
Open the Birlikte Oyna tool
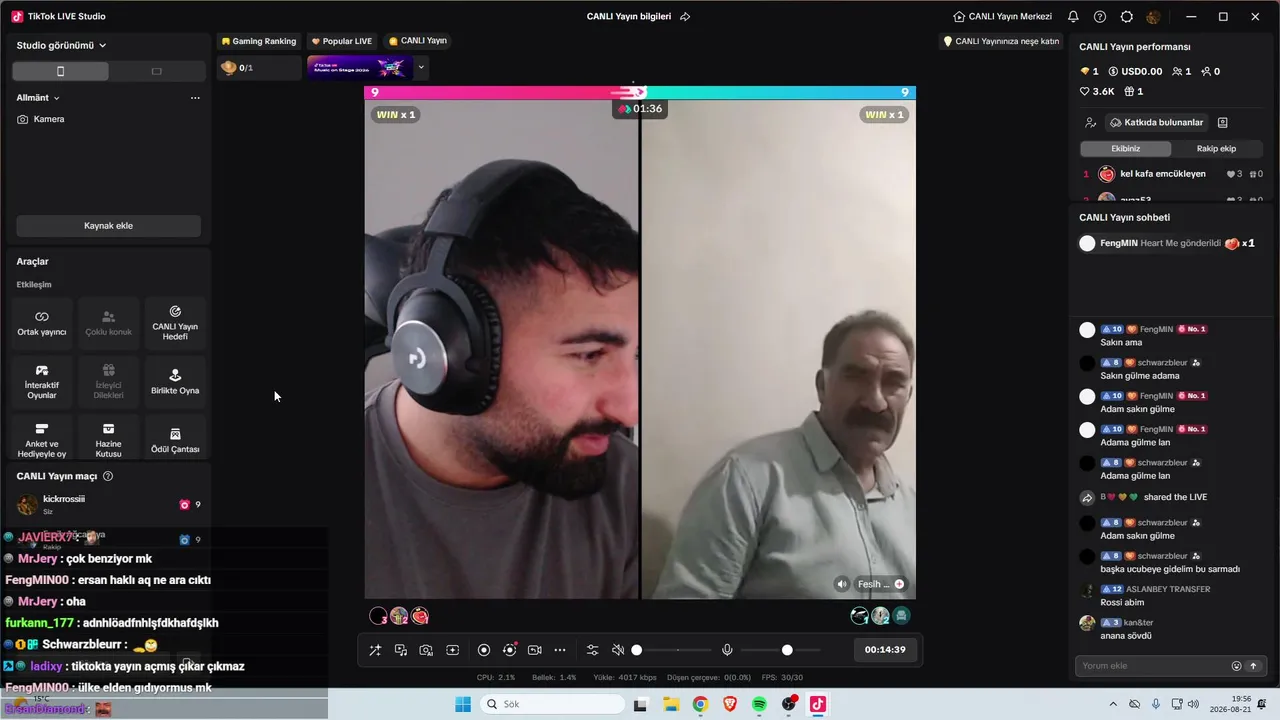click(x=175, y=382)
